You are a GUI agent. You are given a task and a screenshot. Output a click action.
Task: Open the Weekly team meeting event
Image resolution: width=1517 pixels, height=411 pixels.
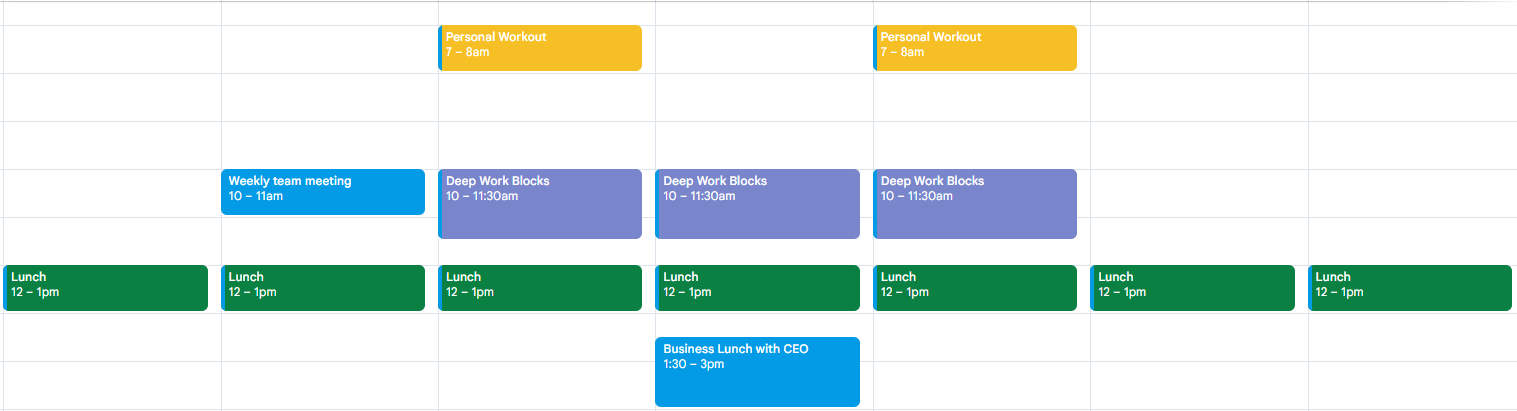point(322,191)
